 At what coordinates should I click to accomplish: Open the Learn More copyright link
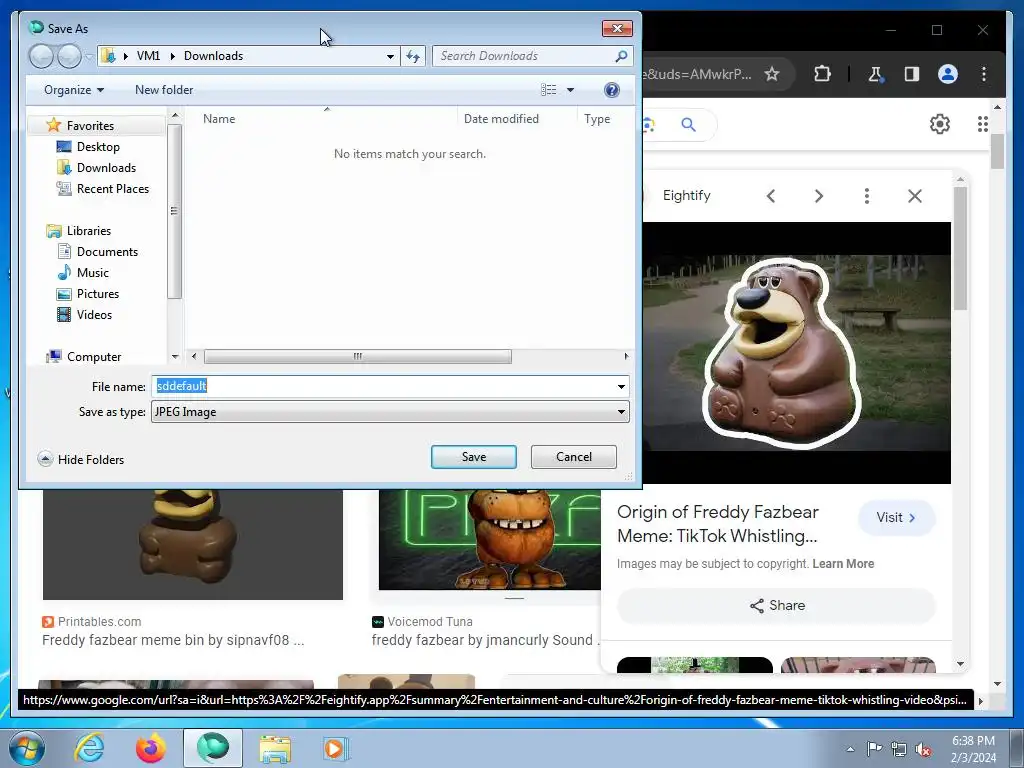point(843,564)
